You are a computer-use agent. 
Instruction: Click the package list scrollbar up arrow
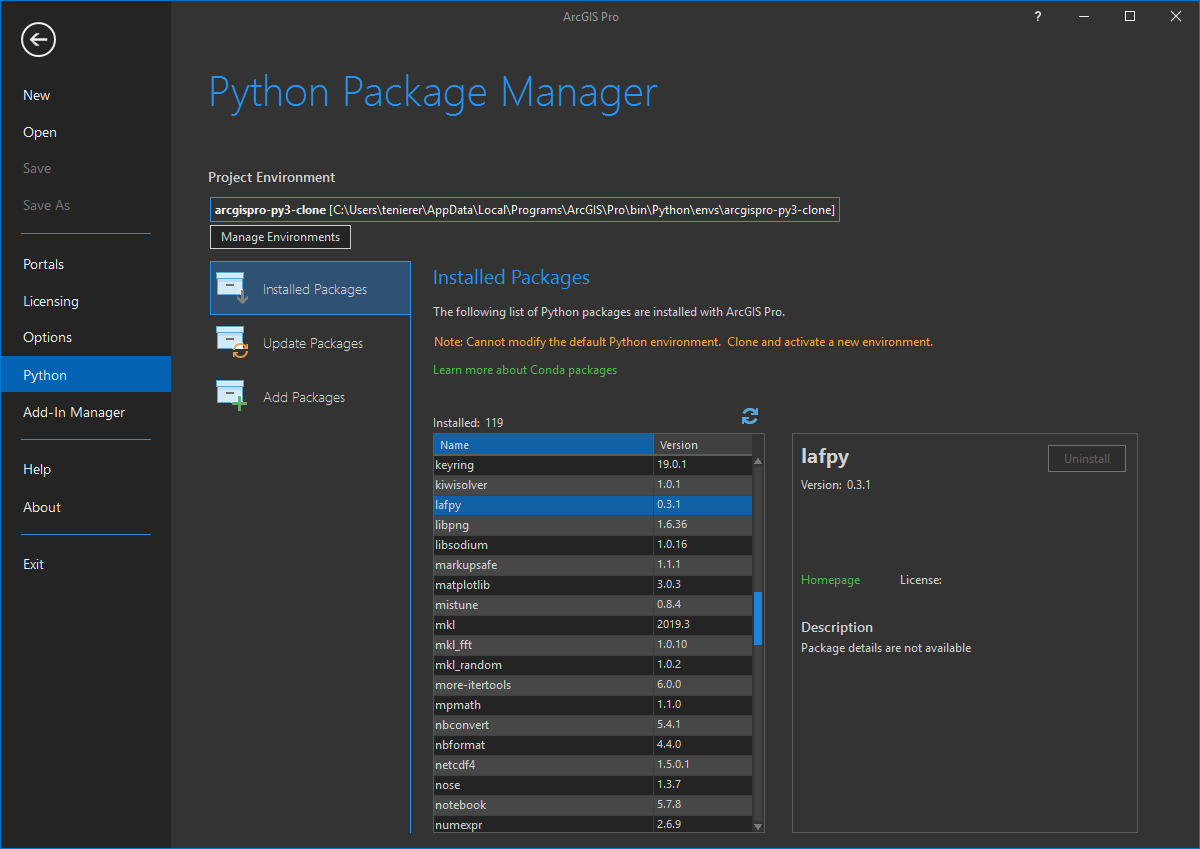coord(758,461)
